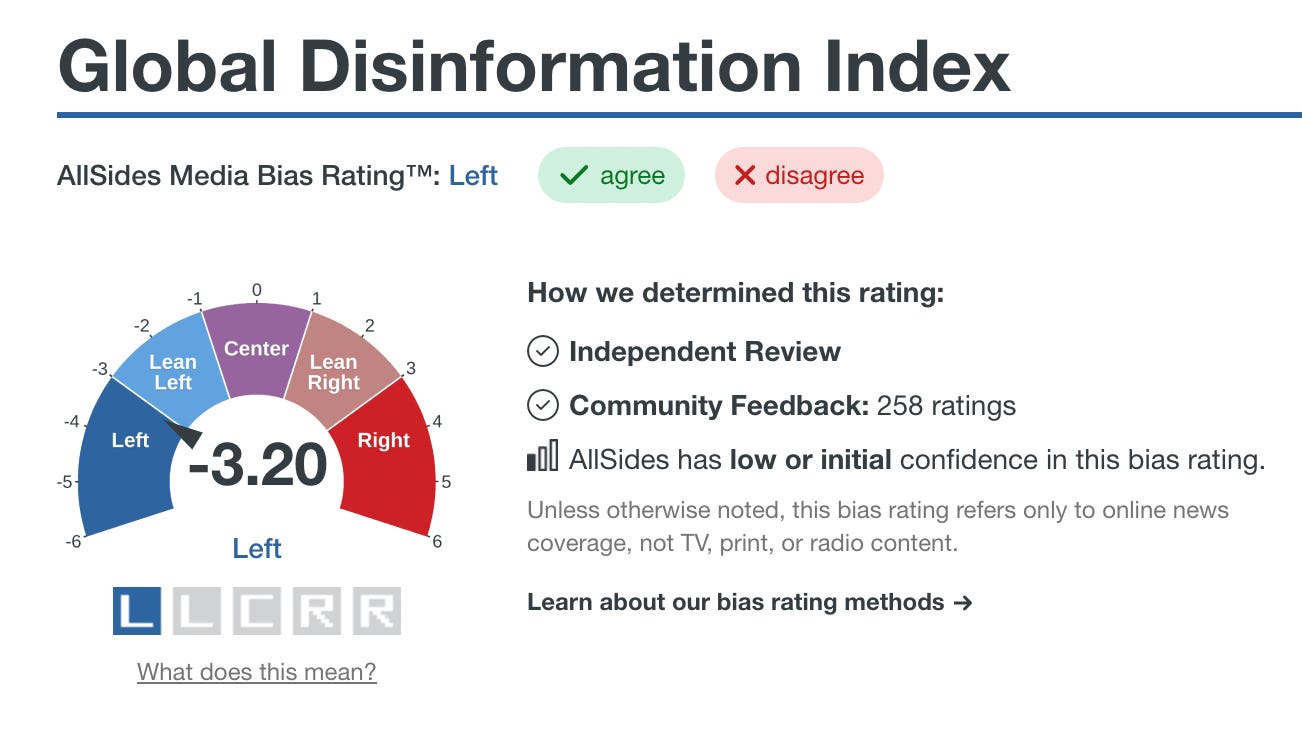Open the What does this mean link
The width and height of the screenshot is (1302, 734).
[257, 671]
